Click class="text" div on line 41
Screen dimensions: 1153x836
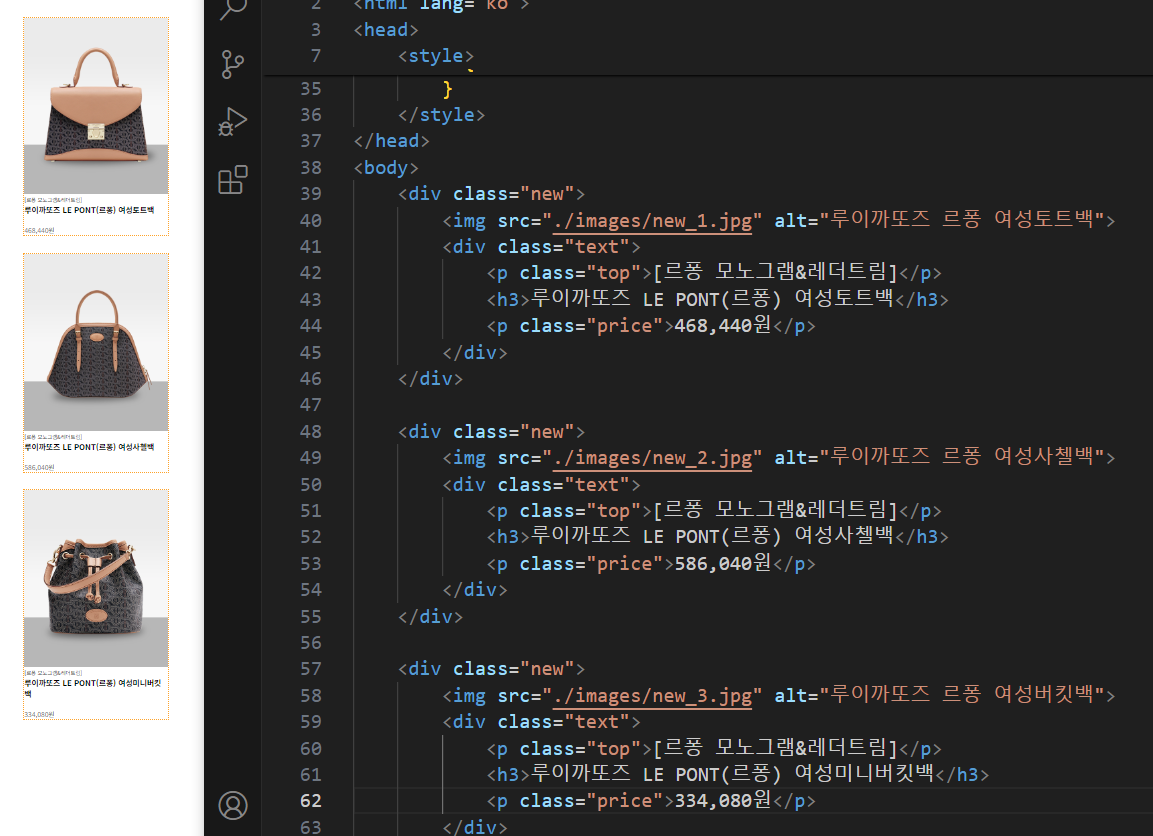tap(541, 247)
